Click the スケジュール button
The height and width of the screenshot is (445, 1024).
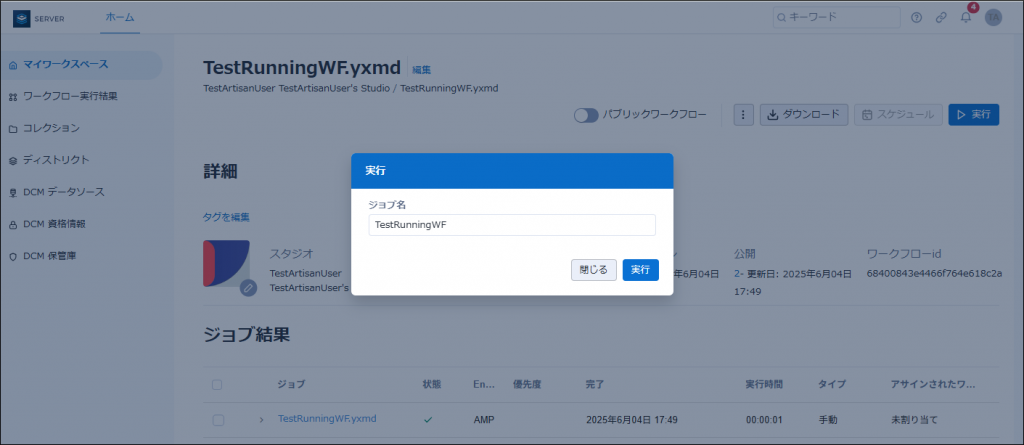tap(899, 114)
